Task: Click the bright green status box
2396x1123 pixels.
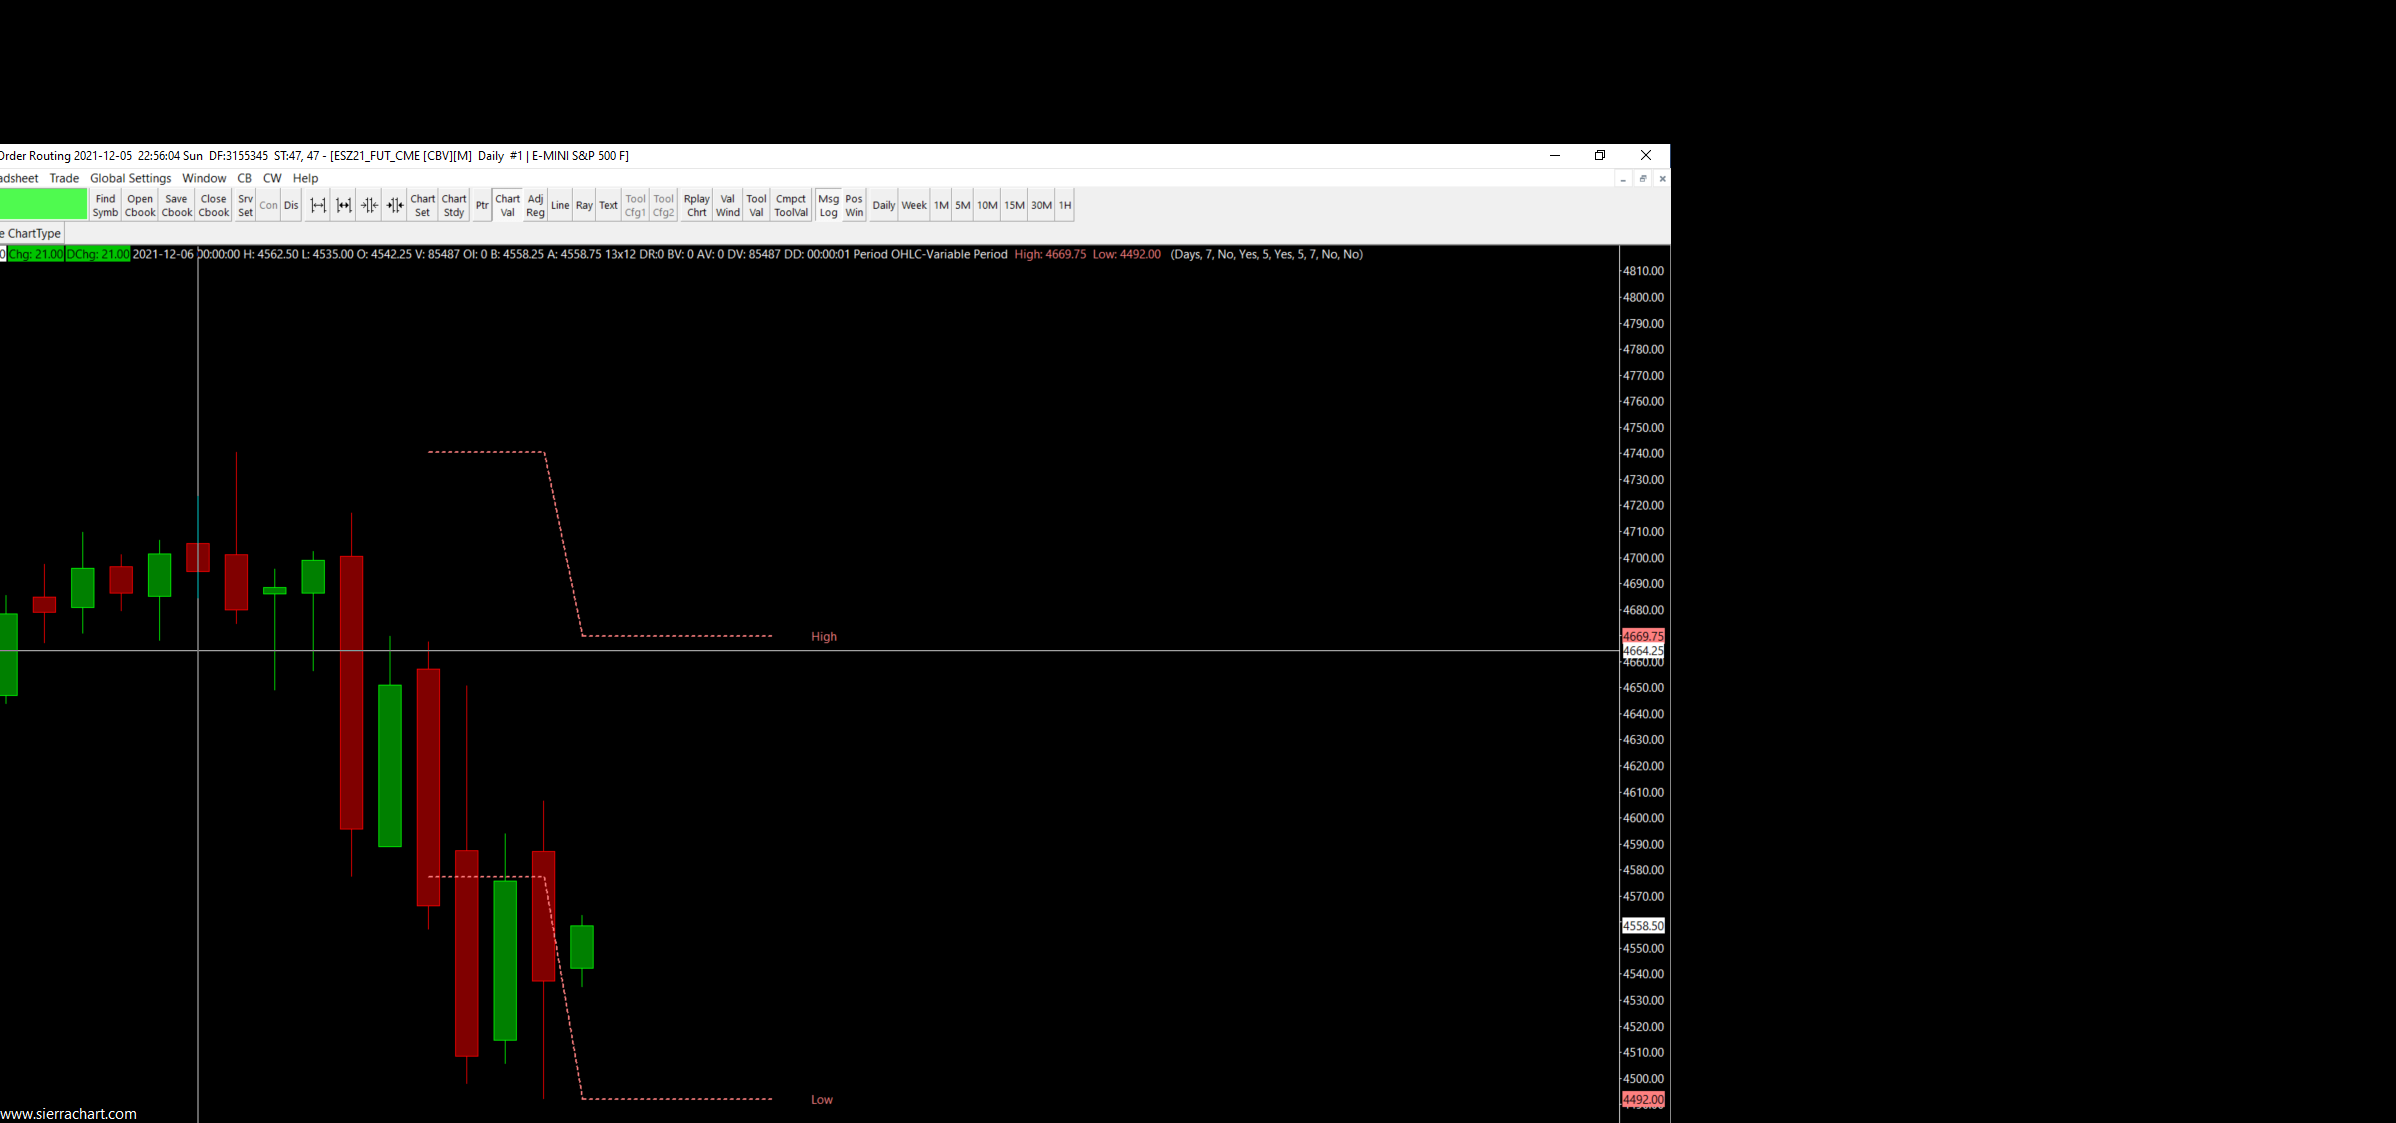Action: [43, 204]
